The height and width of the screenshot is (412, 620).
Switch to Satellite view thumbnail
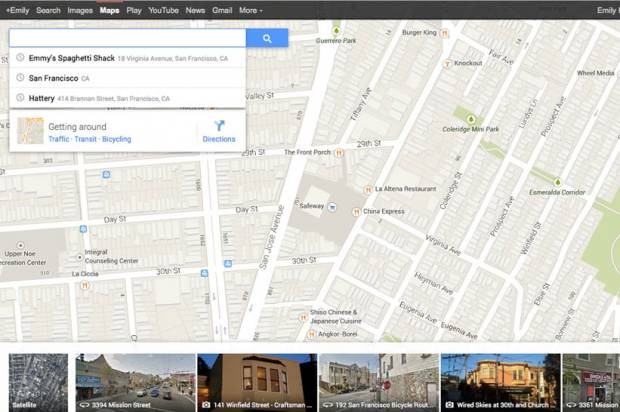38,382
